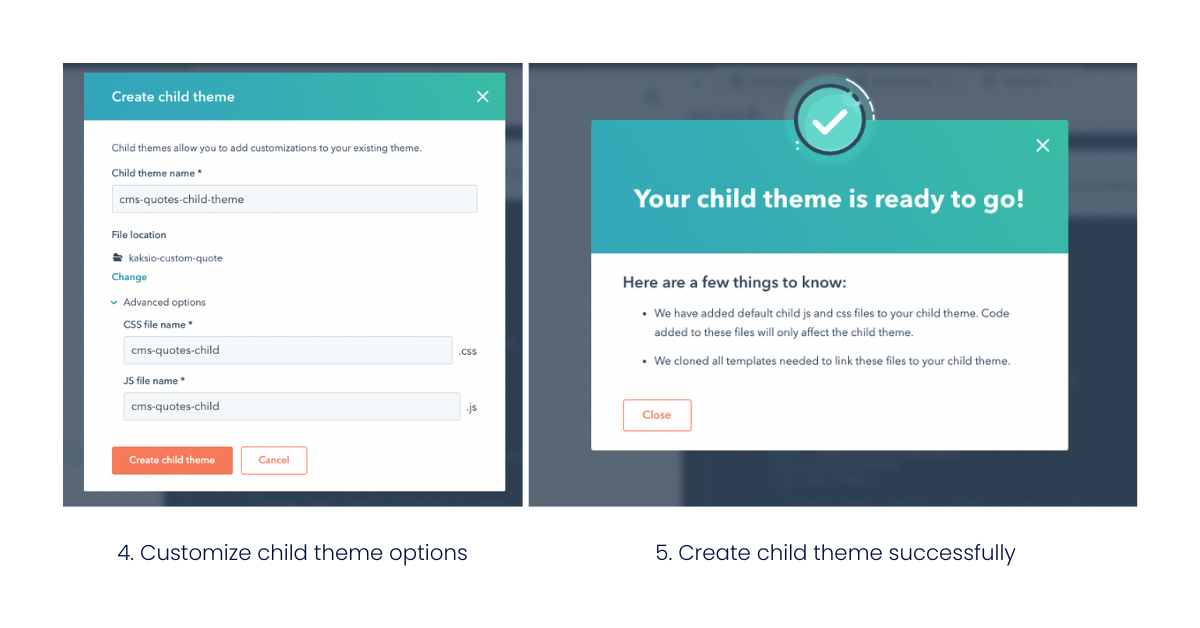Click the 'Here are a few things to know' heading
The image size is (1200, 628).
coord(735,283)
